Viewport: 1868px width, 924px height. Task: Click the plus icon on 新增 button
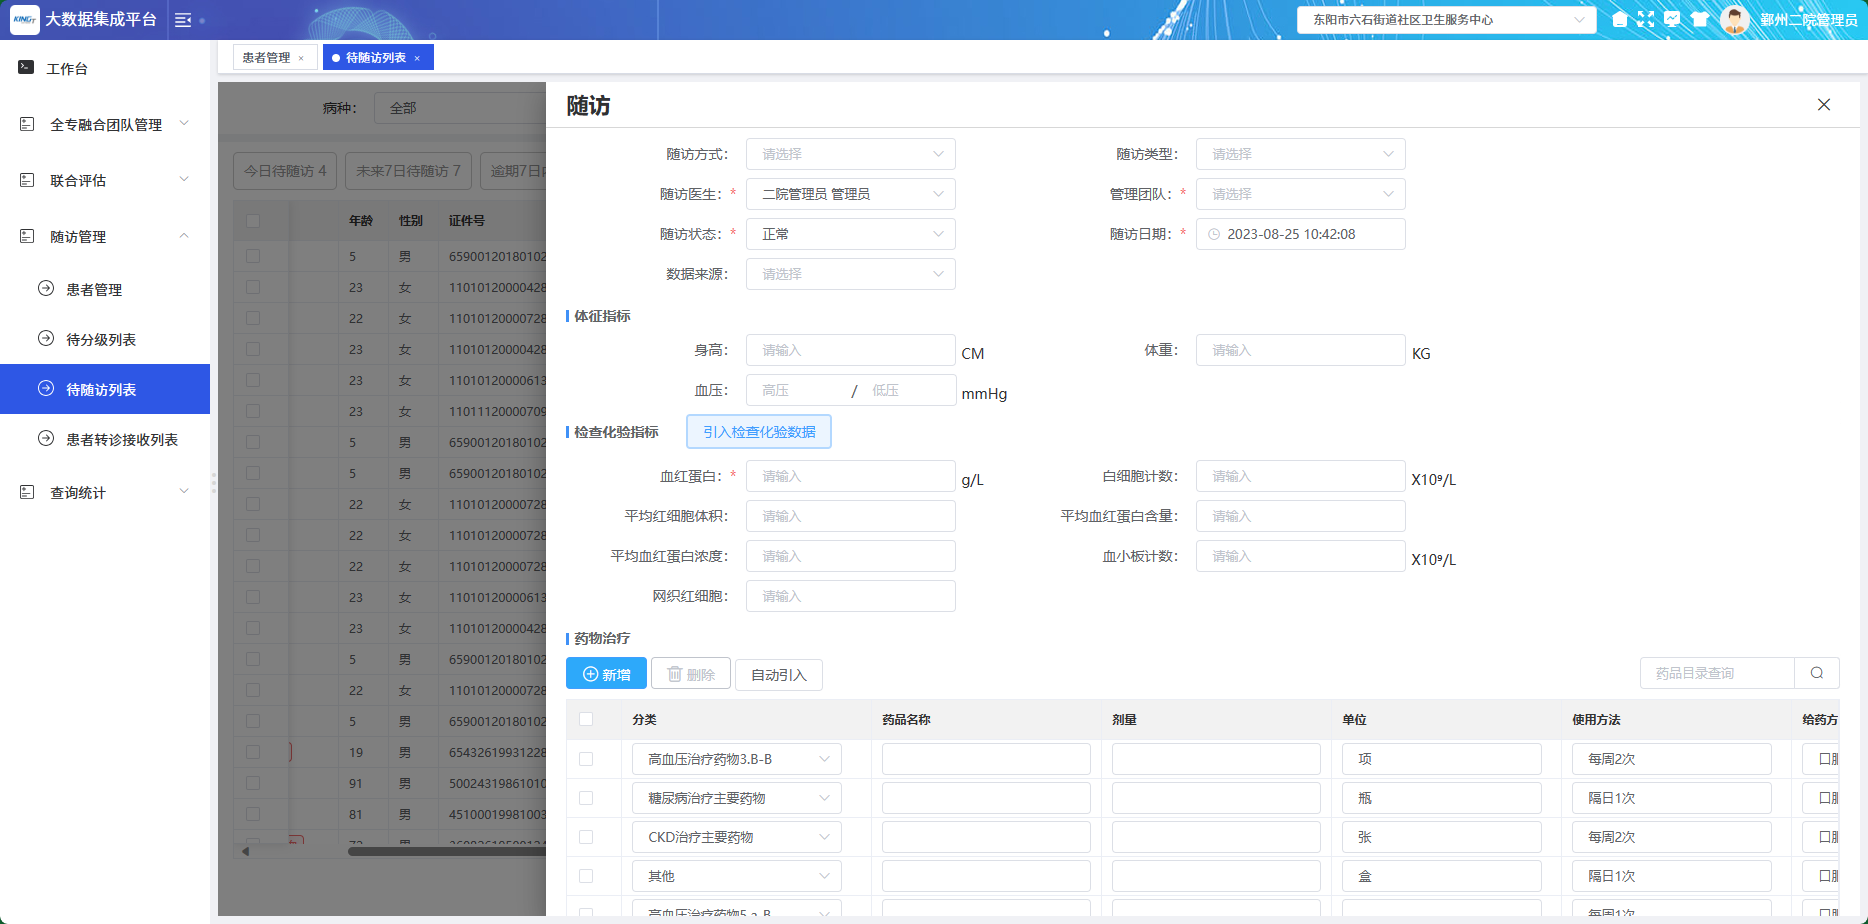pos(590,675)
